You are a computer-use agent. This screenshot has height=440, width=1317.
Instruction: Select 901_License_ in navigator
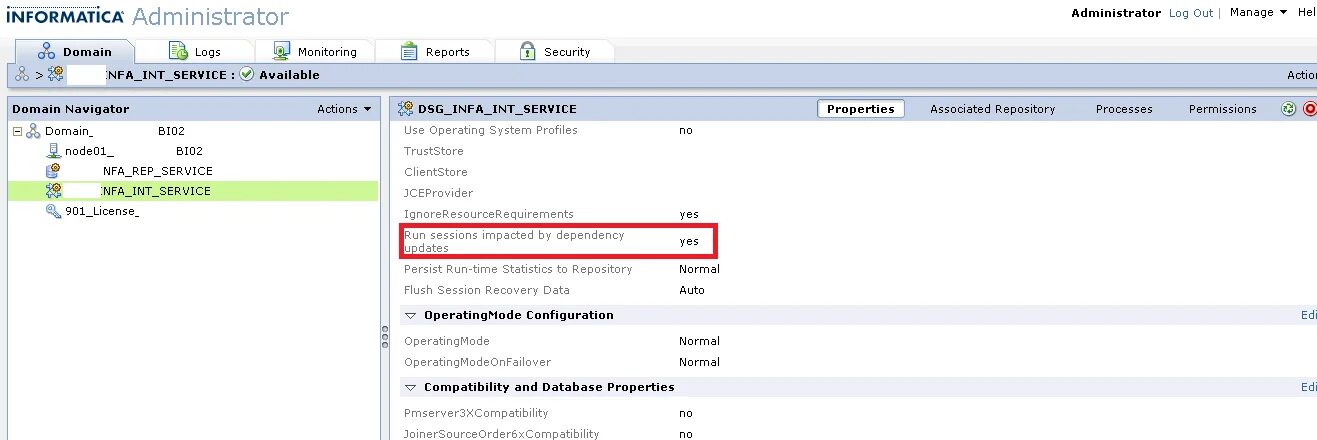102,211
